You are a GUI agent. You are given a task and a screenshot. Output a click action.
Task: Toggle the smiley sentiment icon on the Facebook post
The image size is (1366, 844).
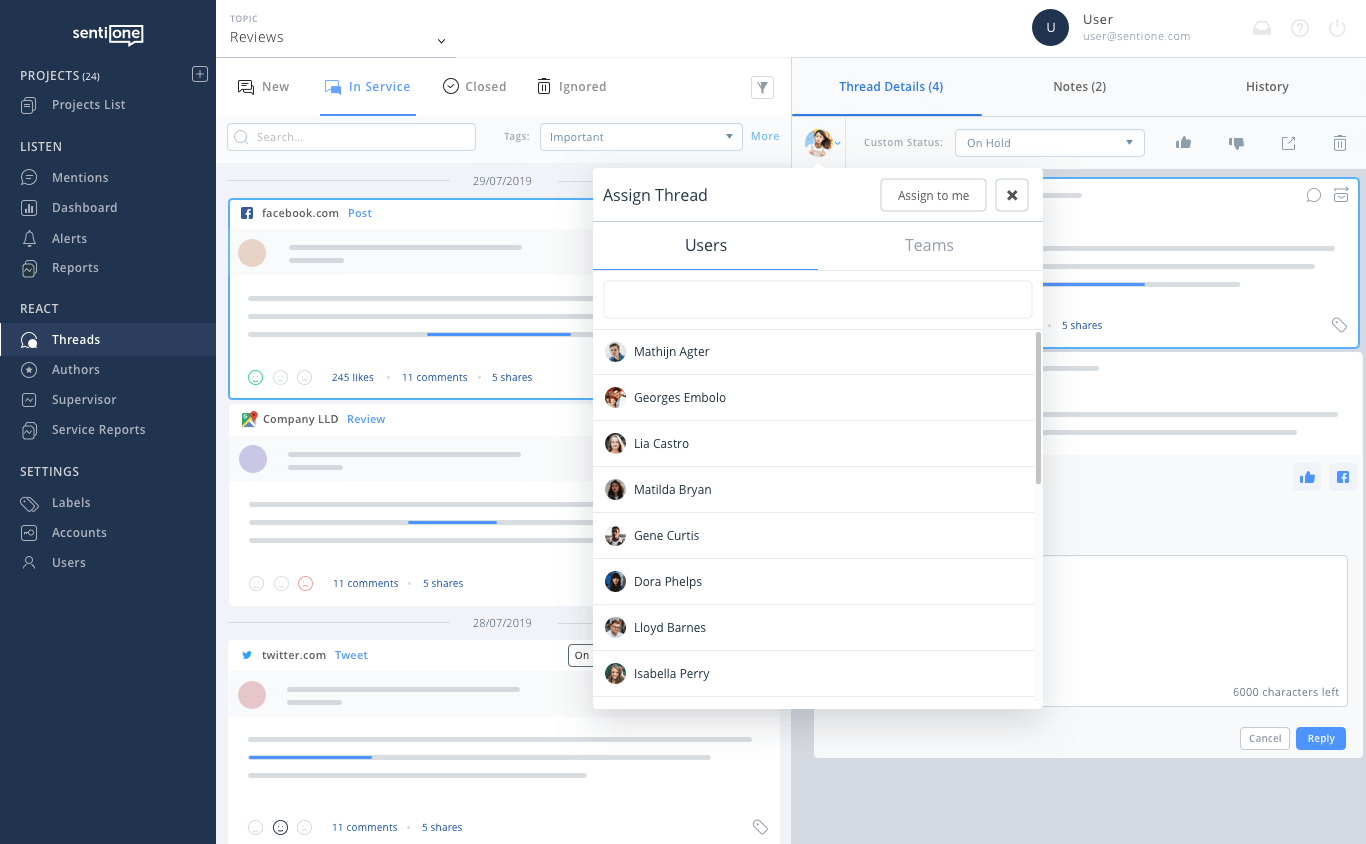[x=255, y=377]
